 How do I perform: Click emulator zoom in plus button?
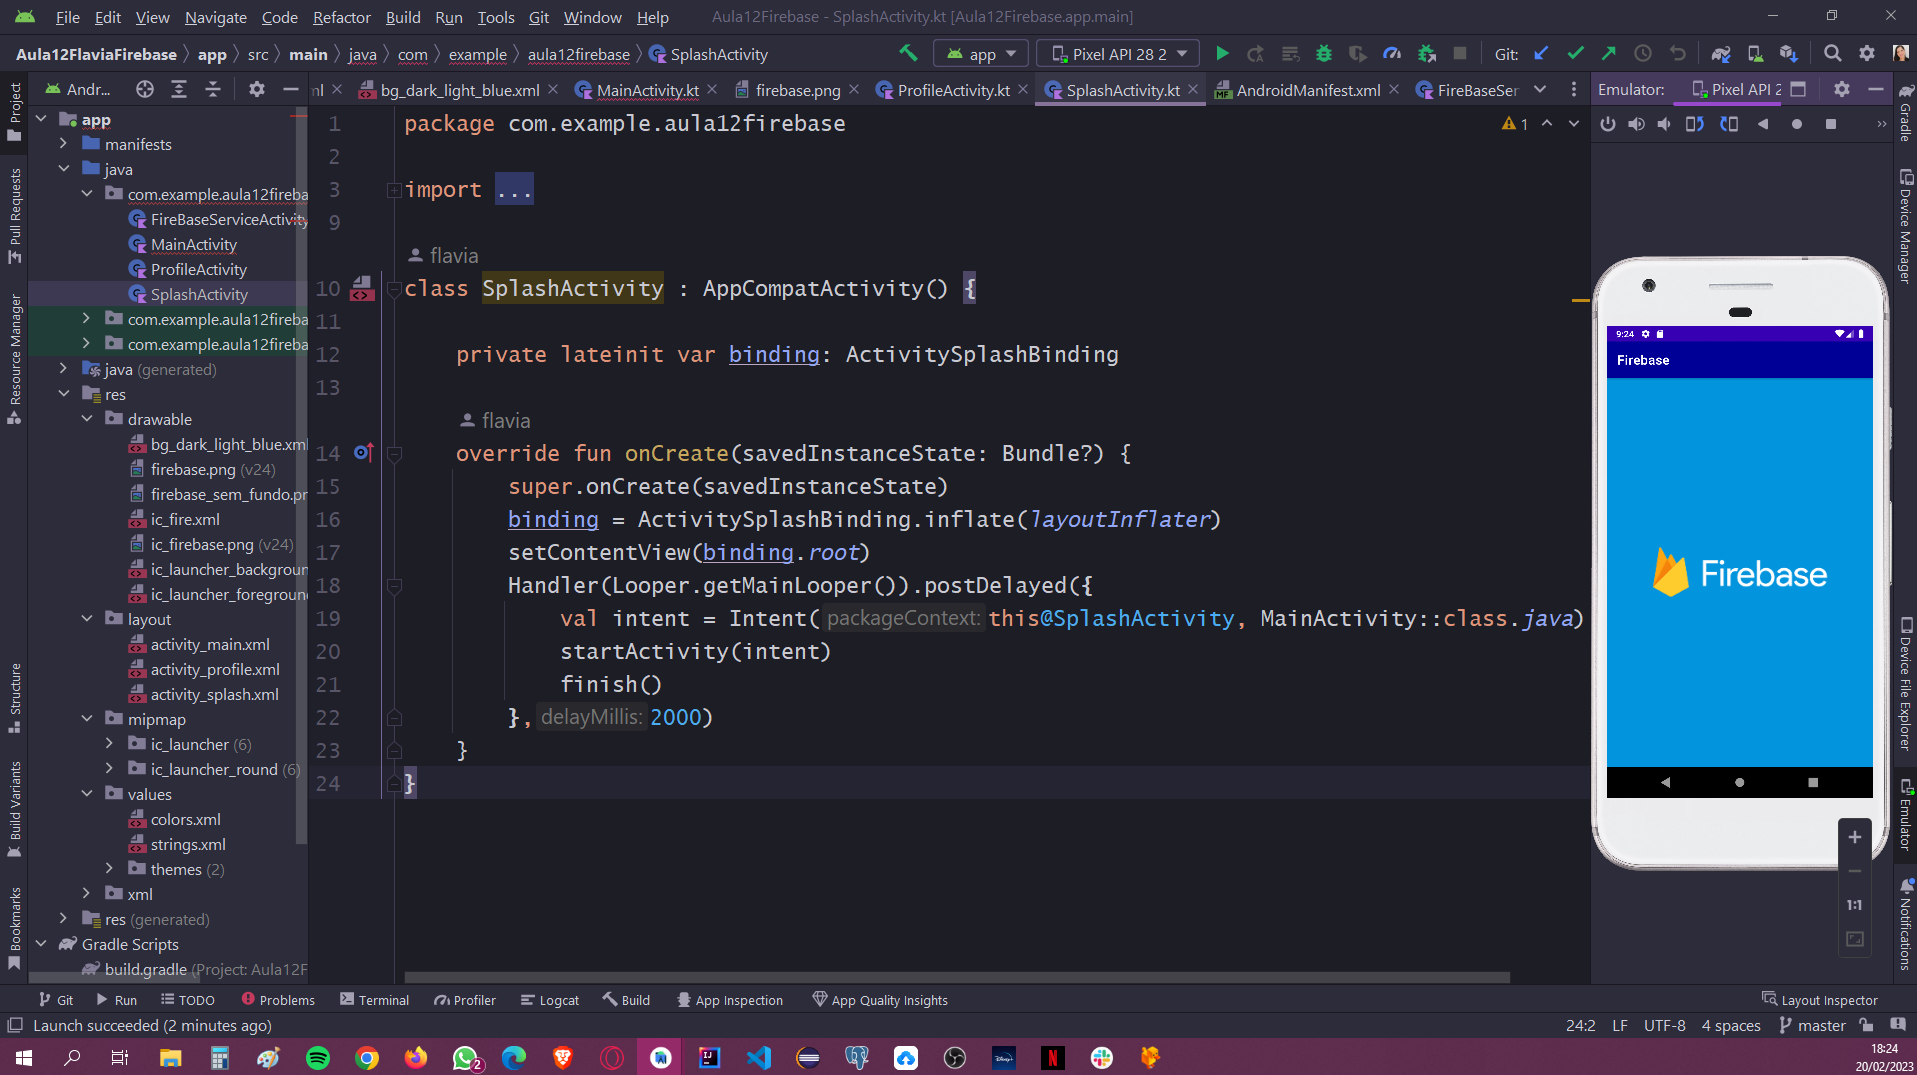[x=1854, y=837]
